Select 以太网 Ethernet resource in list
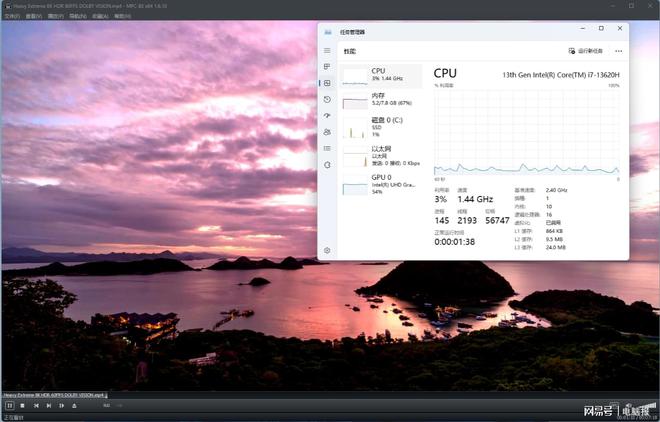660x422 pixels. pyautogui.click(x=381, y=156)
